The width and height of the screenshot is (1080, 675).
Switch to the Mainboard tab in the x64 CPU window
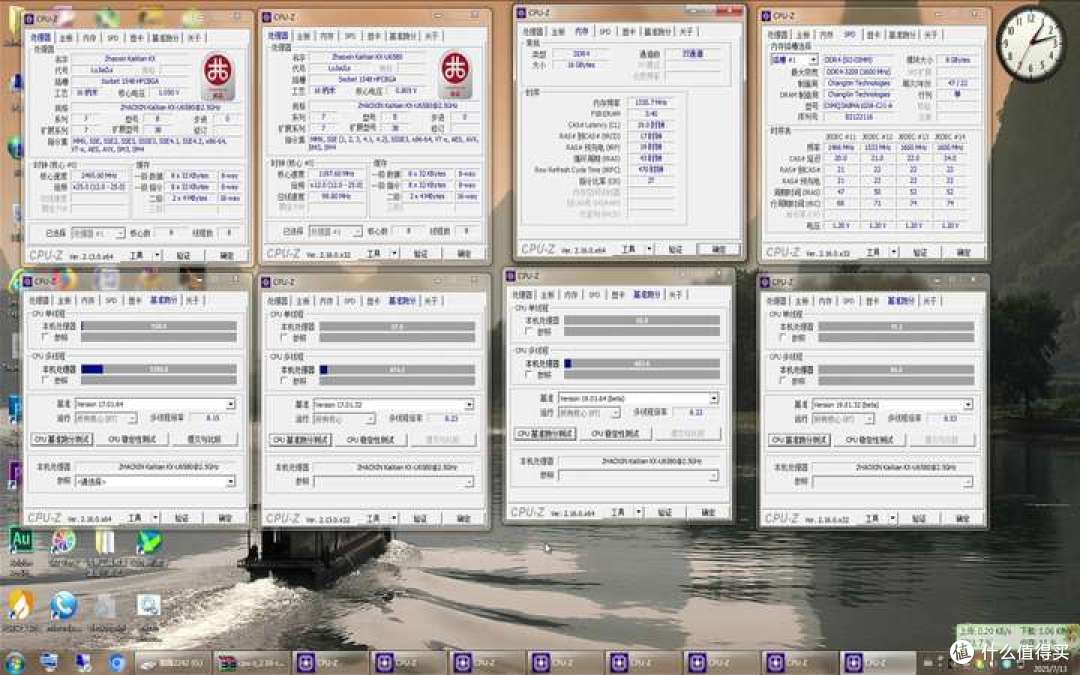tap(67, 38)
